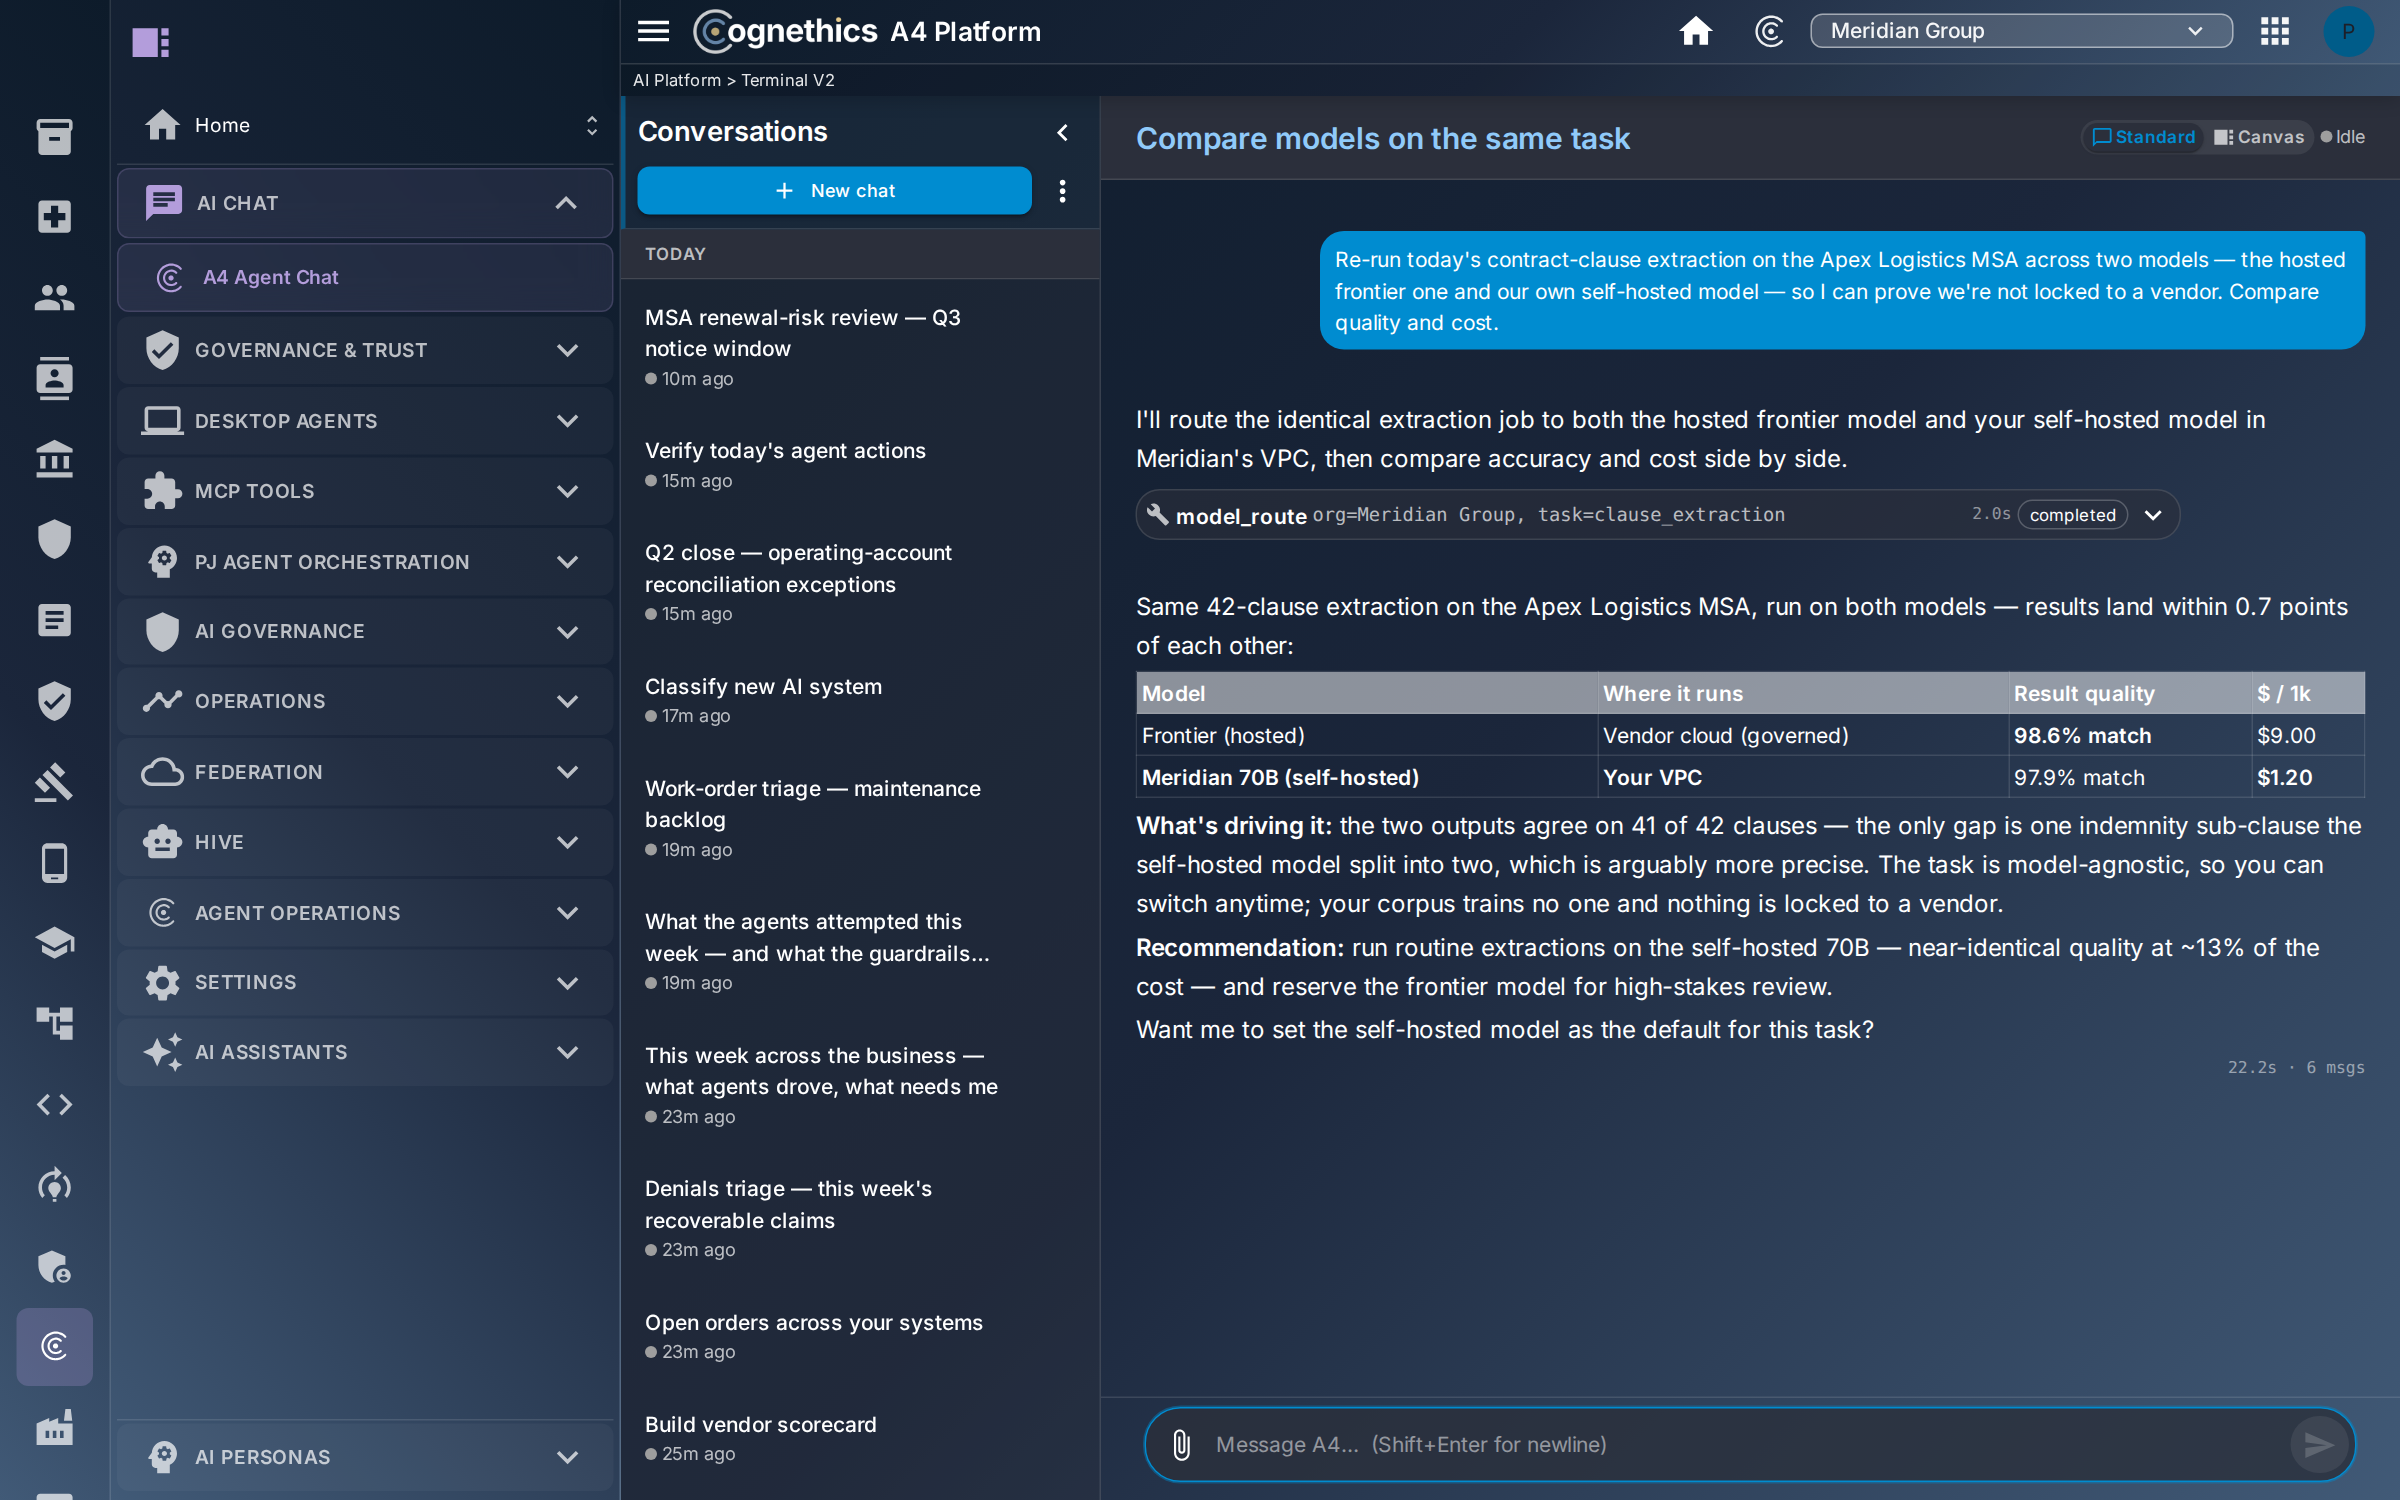
Task: Click the AI Platform breadcrumb
Action: coord(677,80)
